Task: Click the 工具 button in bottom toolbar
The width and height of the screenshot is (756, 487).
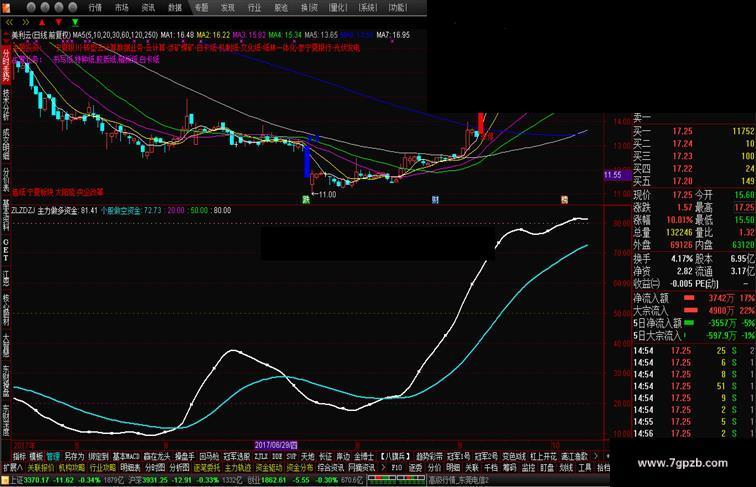Action: pos(585,468)
